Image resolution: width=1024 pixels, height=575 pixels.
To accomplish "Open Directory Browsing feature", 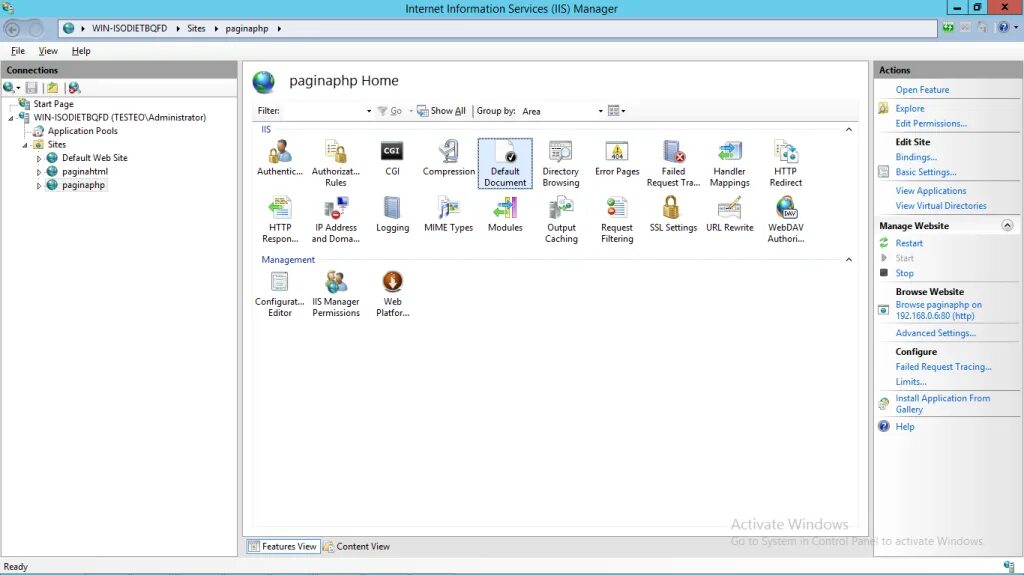I will (x=561, y=163).
